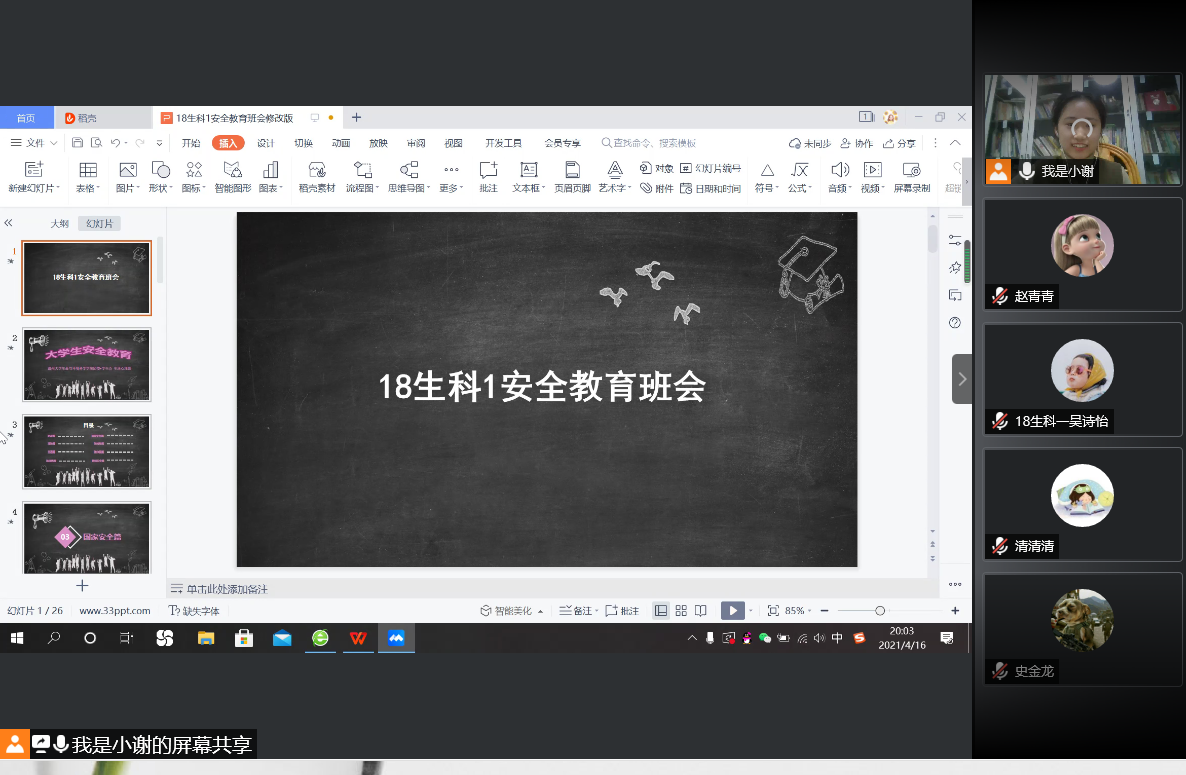The image size is (1186, 775).
Task: Select the second slide thumbnail 大学生安全教育
Action: 86,365
